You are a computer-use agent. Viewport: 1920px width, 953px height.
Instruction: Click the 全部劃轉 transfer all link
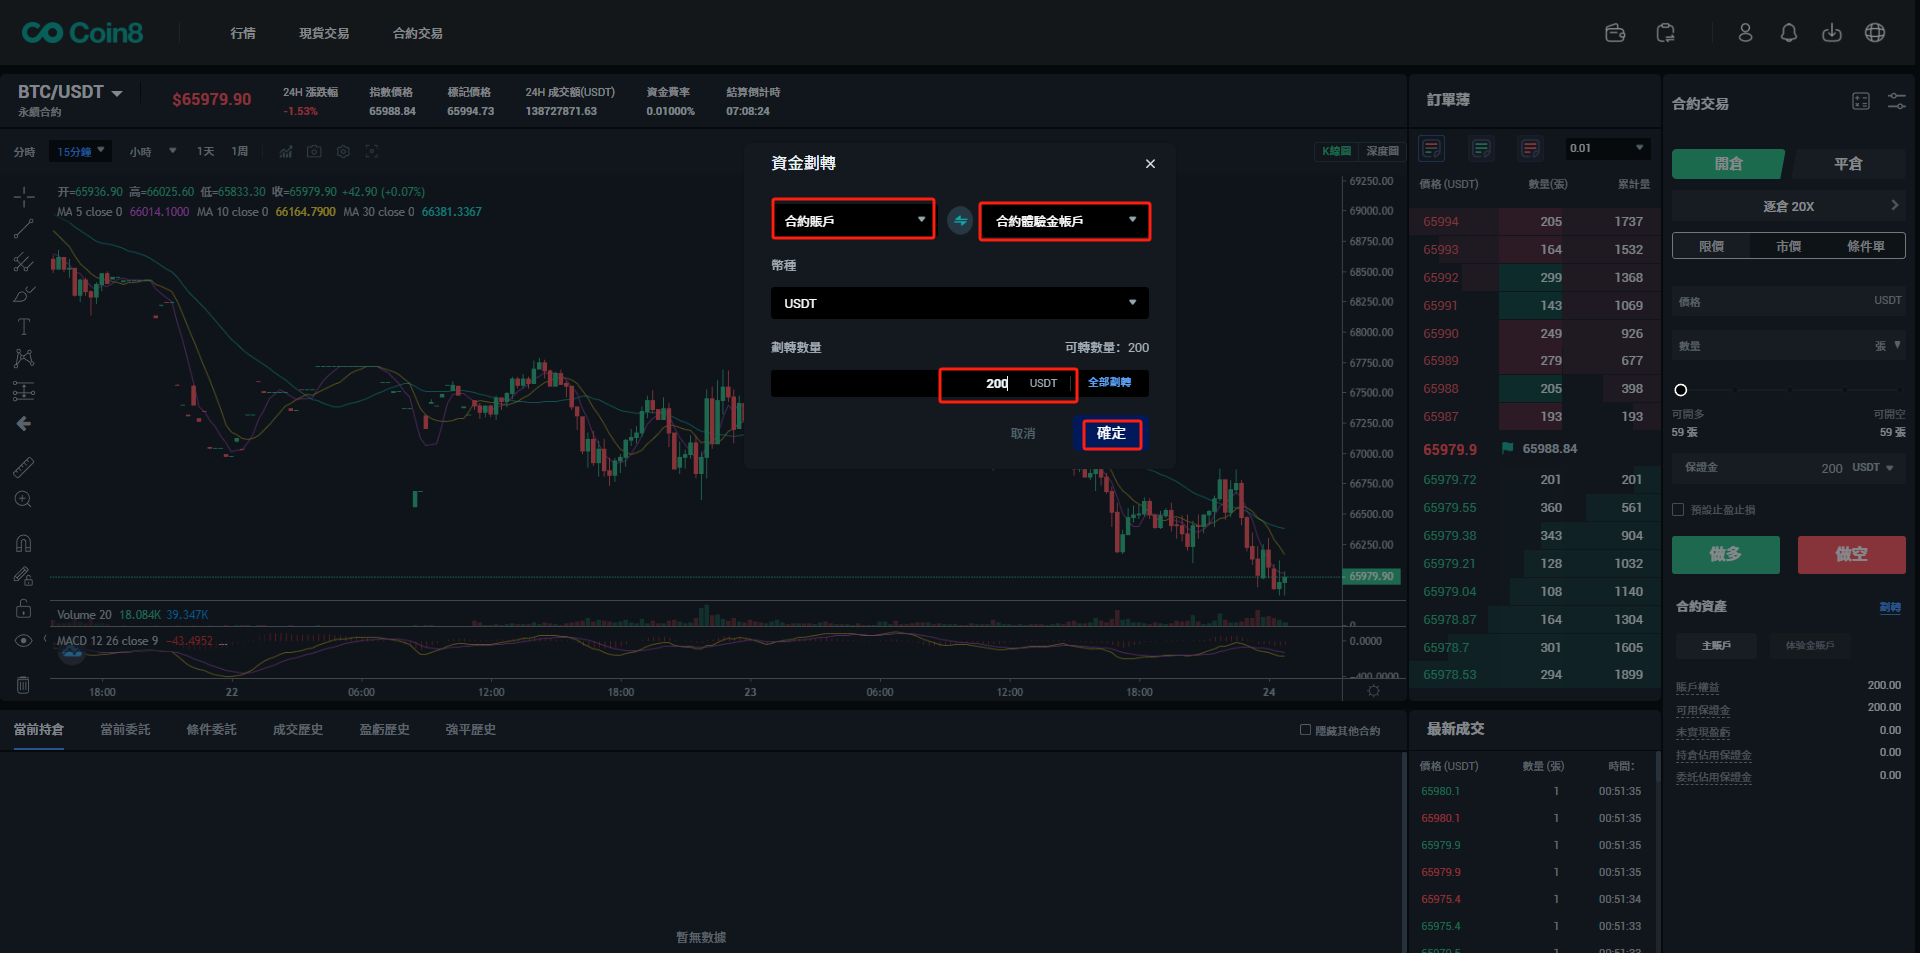click(1109, 383)
